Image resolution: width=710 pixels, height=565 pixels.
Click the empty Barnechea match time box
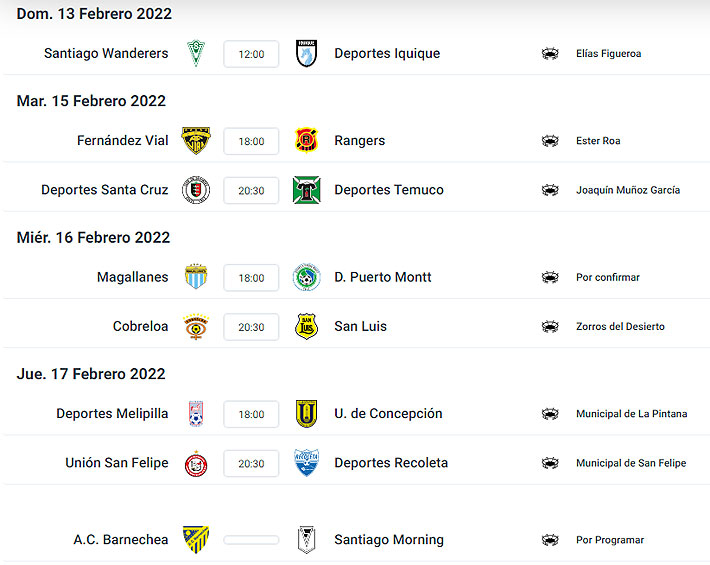(x=251, y=540)
